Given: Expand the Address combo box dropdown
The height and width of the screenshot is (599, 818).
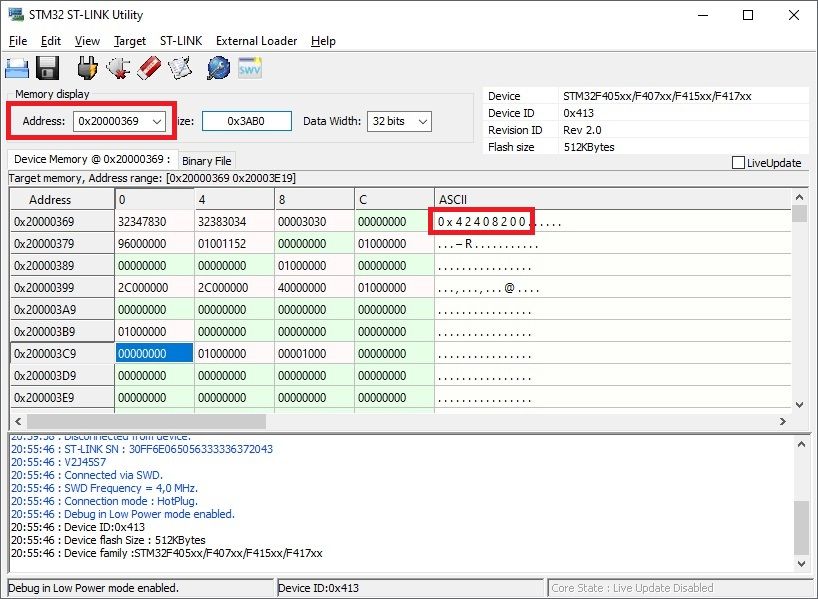Looking at the screenshot, I should [157, 121].
